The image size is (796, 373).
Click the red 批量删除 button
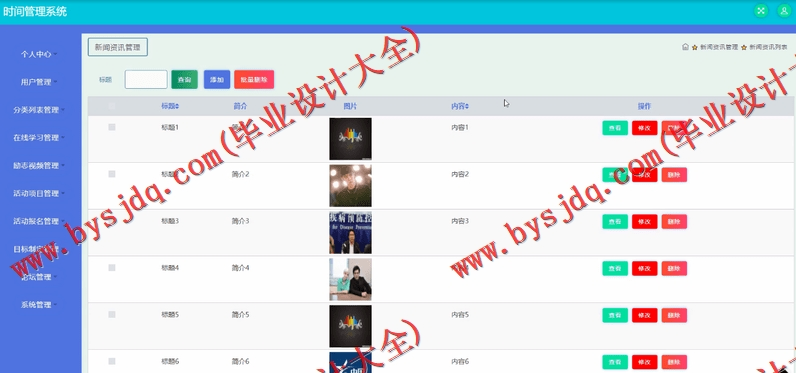254,80
